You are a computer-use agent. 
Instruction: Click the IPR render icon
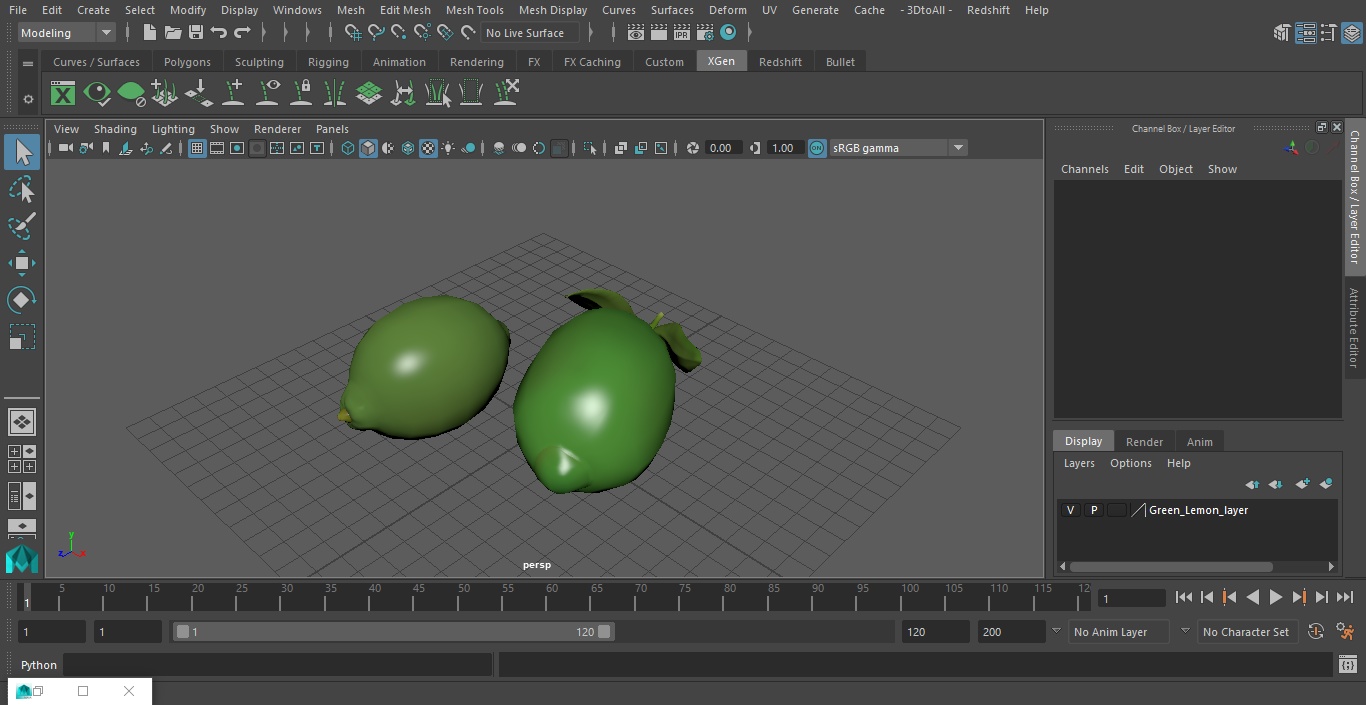click(682, 33)
